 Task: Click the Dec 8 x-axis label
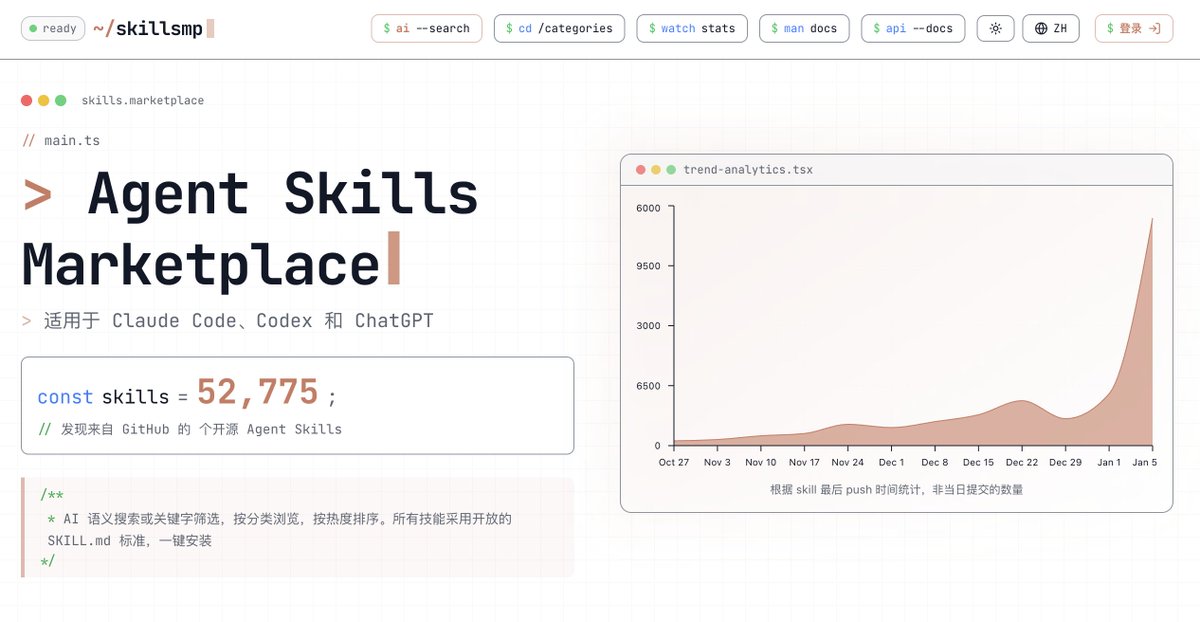tap(935, 462)
